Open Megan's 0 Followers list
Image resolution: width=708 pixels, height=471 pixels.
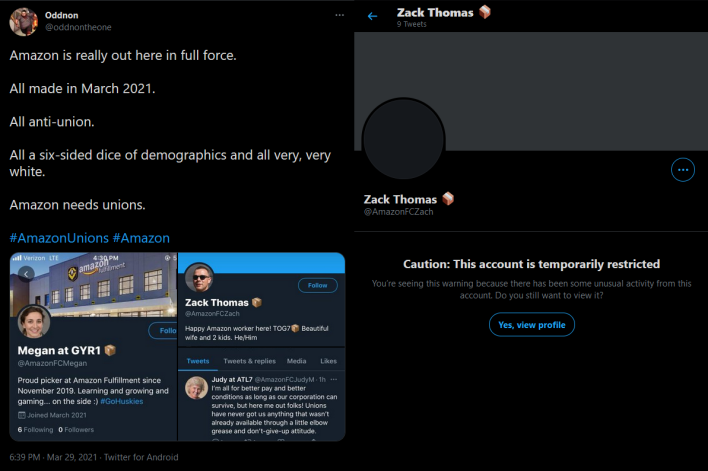(76, 429)
